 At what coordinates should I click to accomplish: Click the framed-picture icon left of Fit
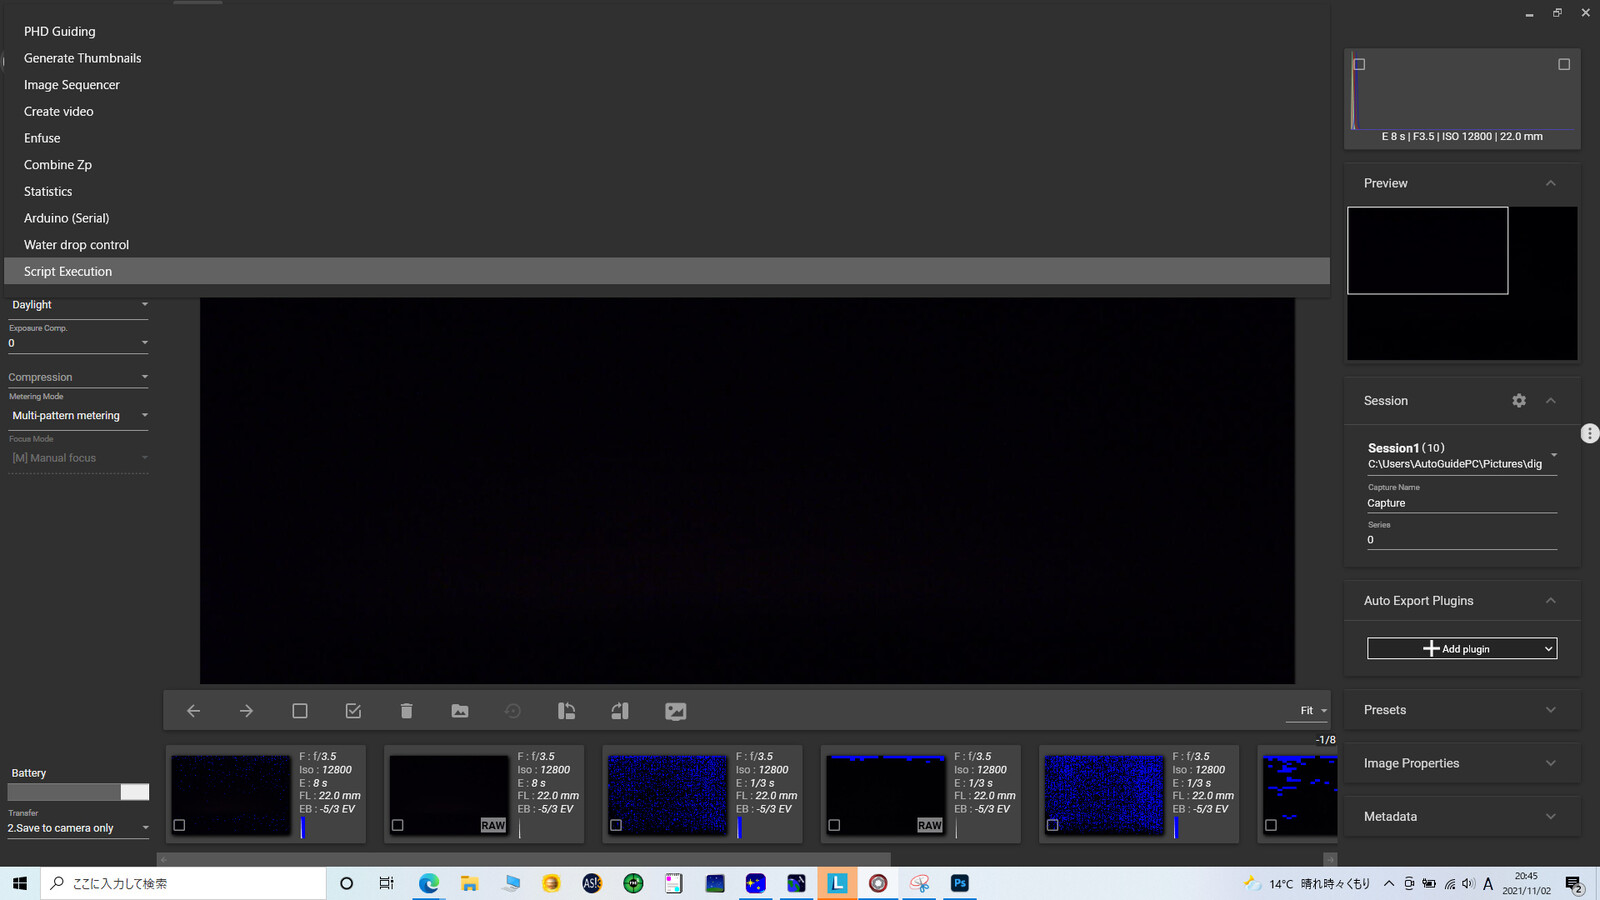pos(676,711)
